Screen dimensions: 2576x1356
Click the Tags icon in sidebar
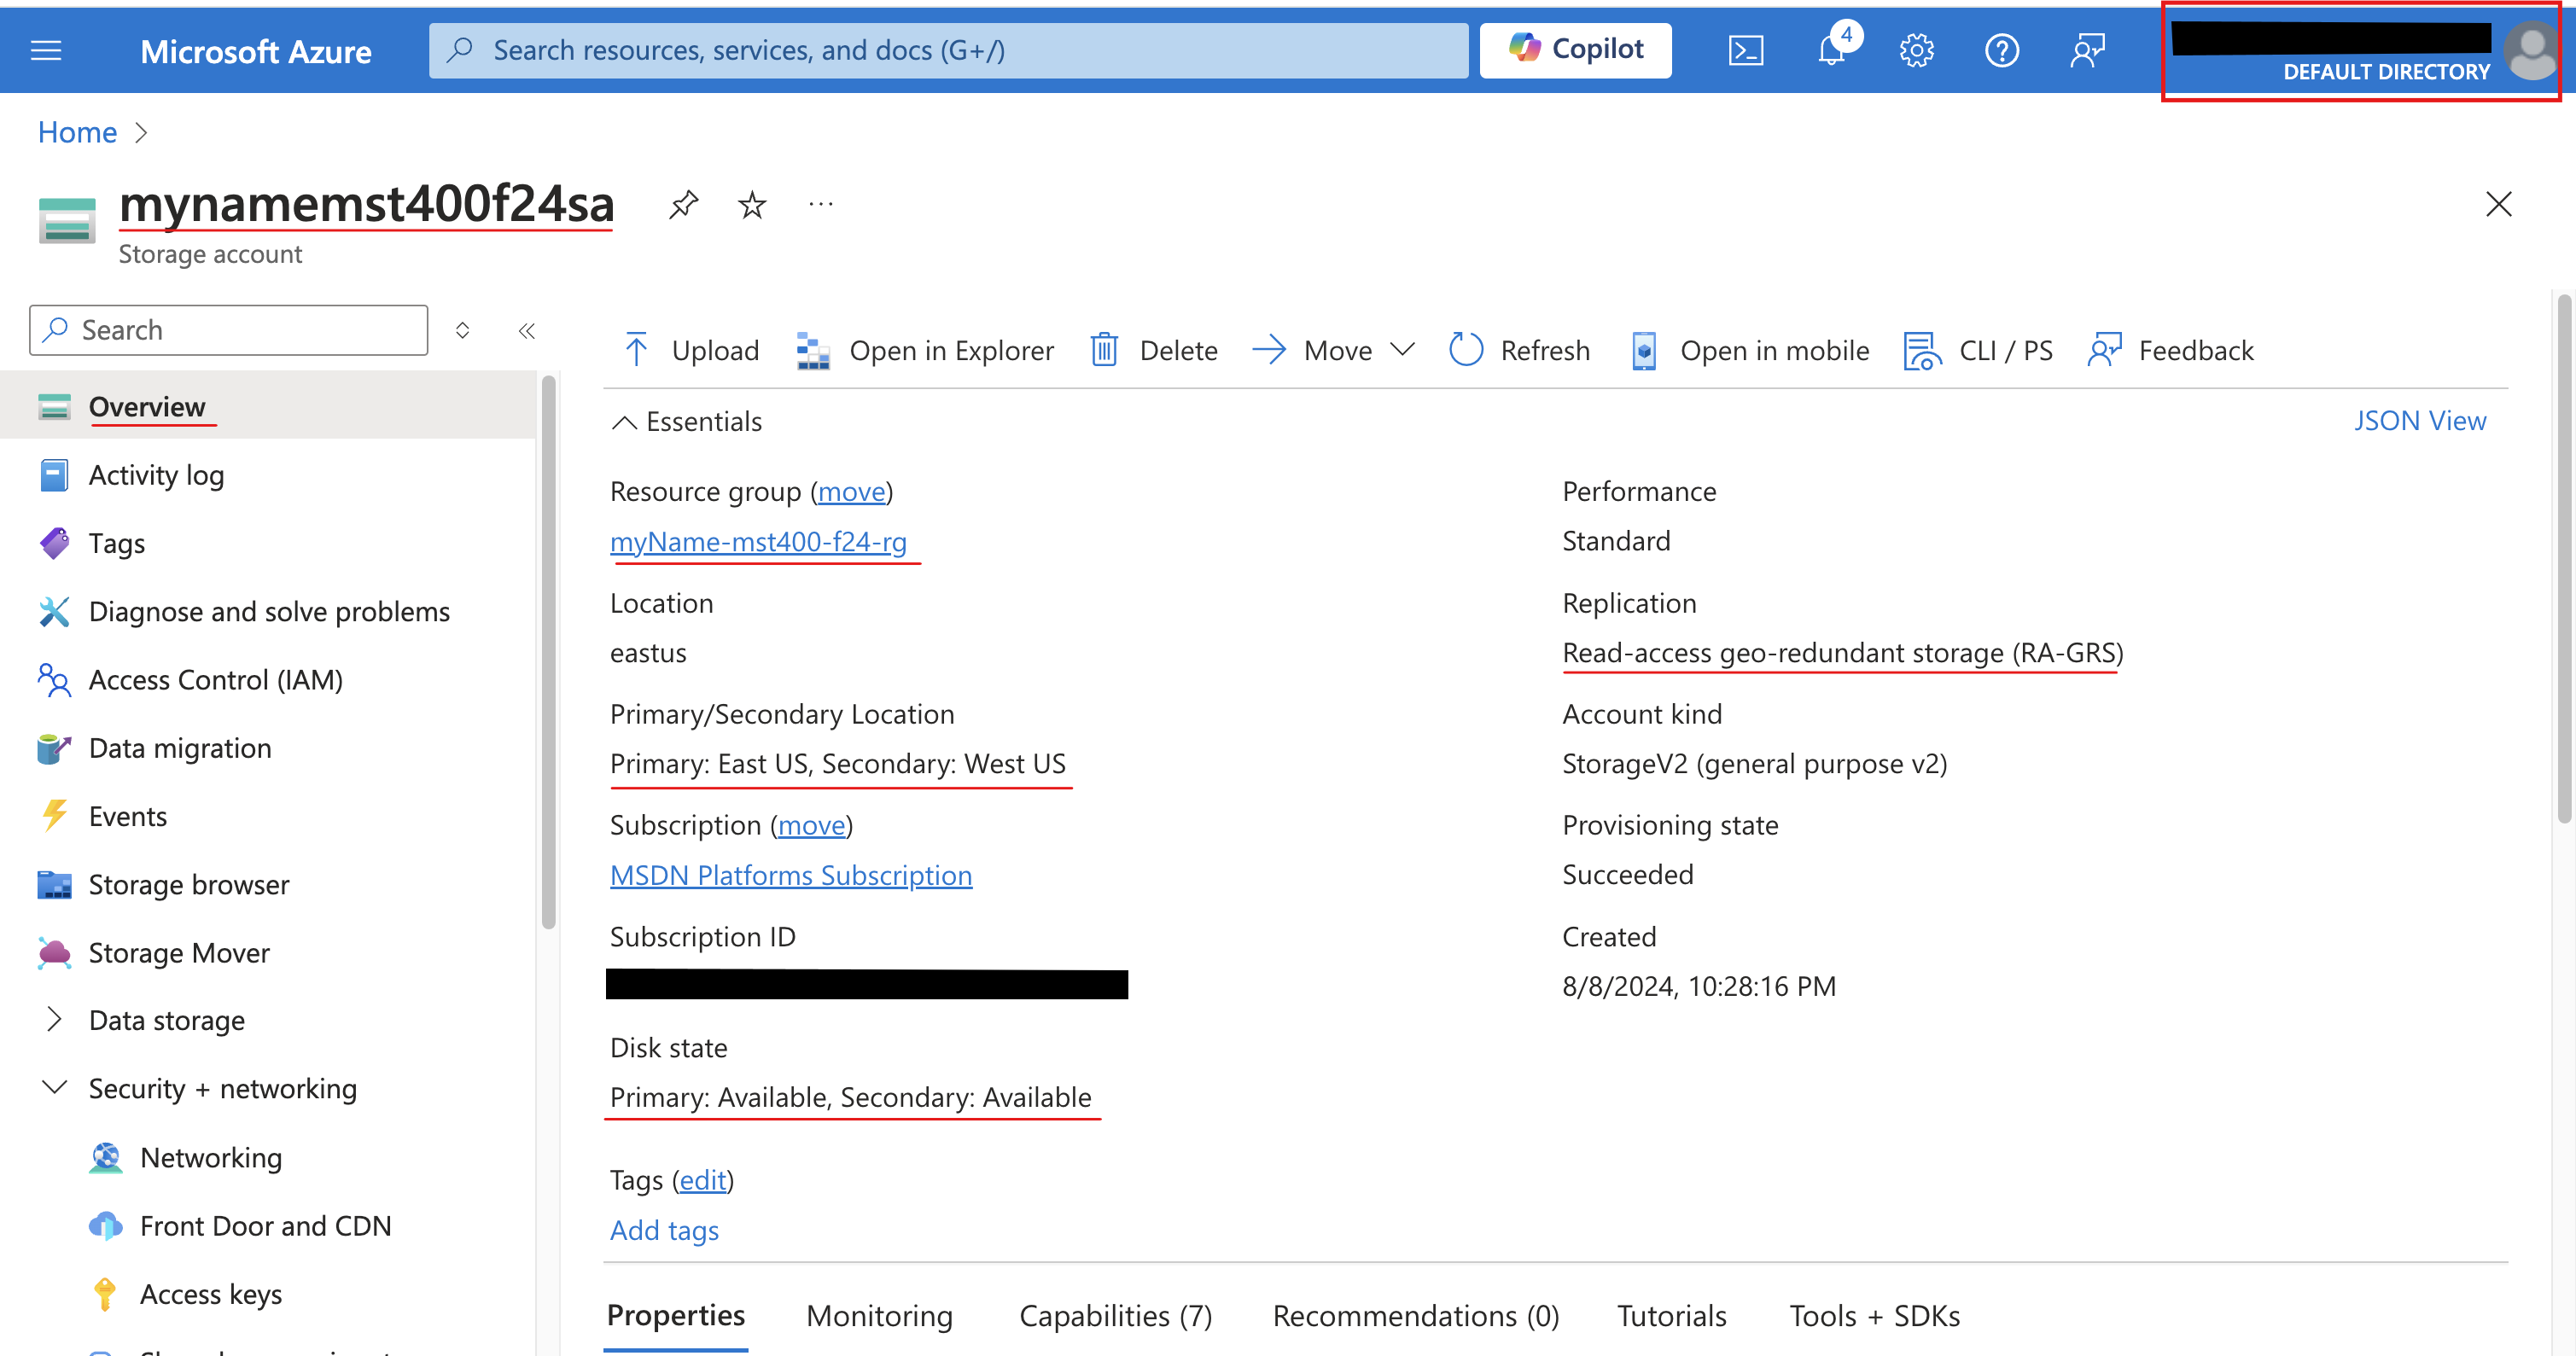54,543
